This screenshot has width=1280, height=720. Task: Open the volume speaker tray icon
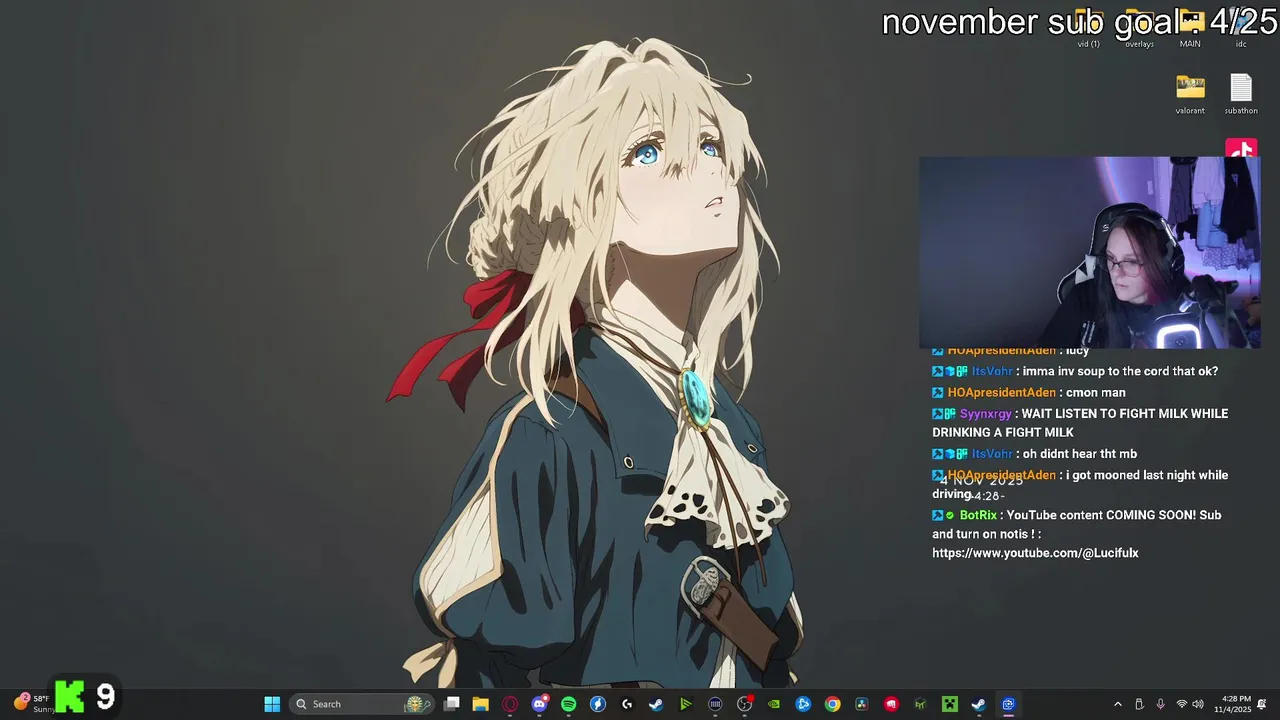[1198, 704]
